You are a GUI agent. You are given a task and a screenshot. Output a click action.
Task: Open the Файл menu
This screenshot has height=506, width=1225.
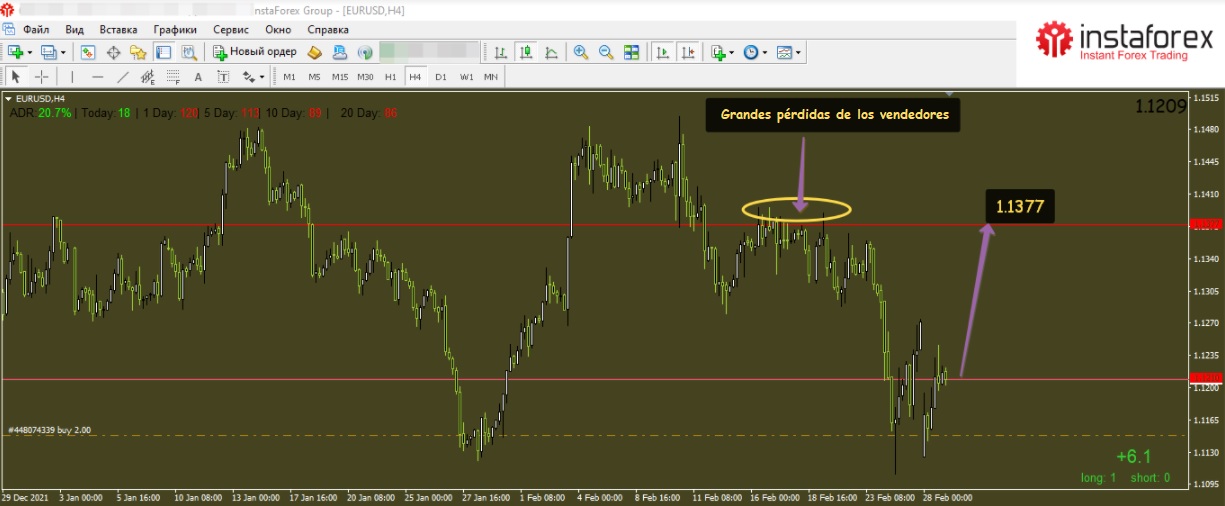(36, 30)
